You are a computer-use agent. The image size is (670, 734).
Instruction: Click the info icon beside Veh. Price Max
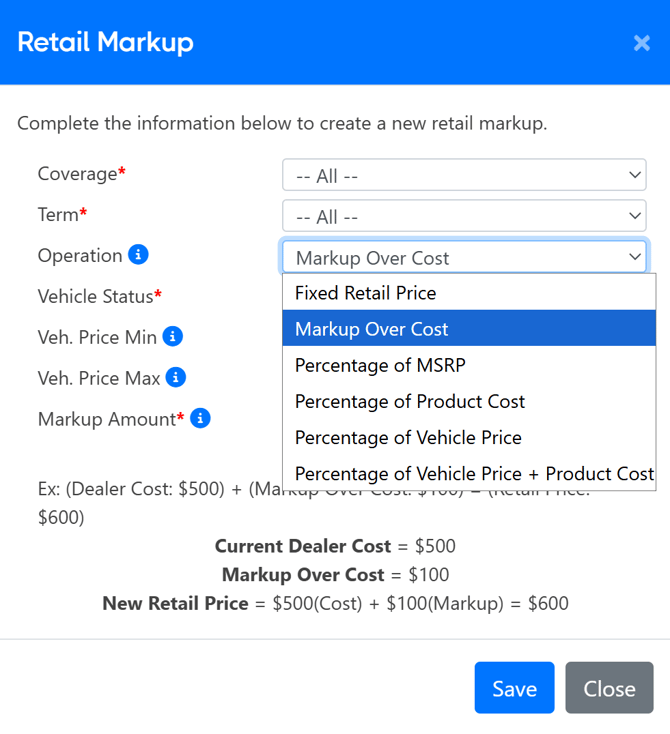pyautogui.click(x=176, y=378)
